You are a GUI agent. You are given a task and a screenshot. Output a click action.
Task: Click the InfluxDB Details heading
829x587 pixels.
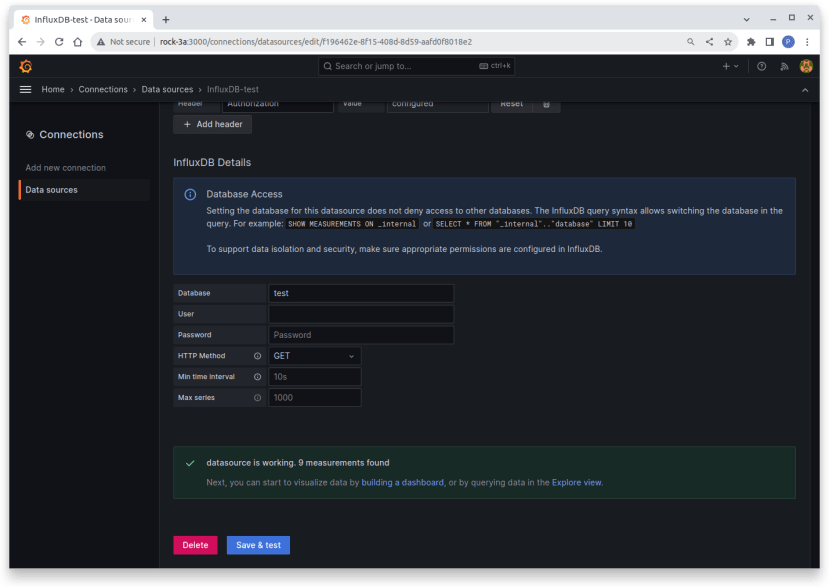[212, 163]
